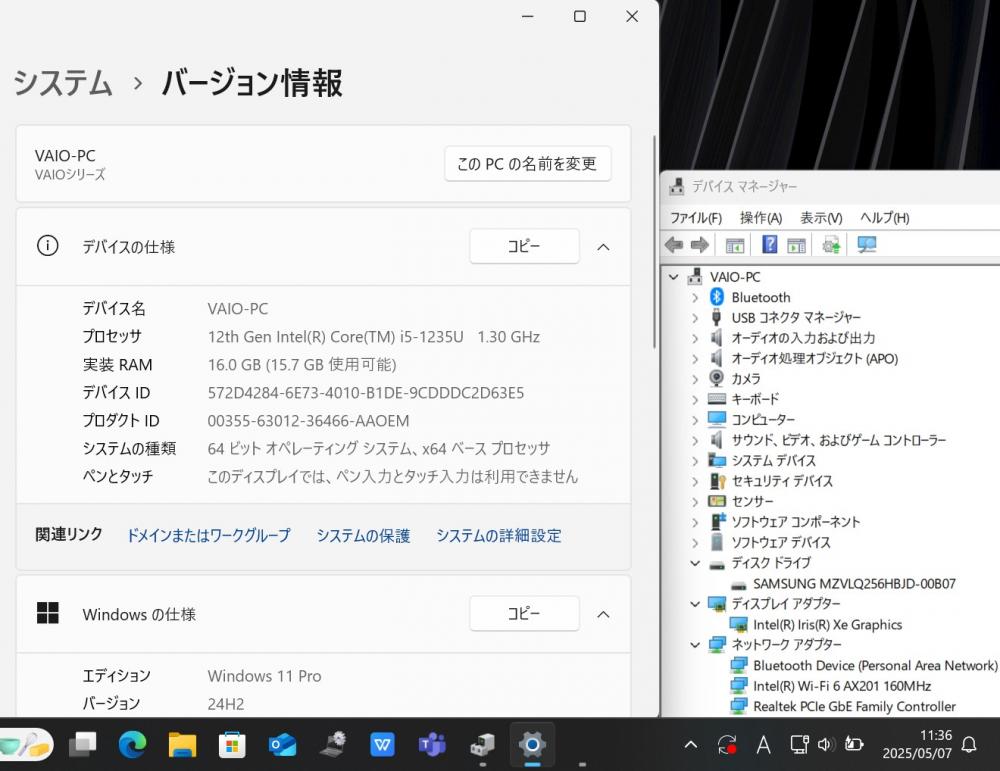This screenshot has width=1000, height=771.
Task: Show hidden system tray icons chevron
Action: (x=691, y=744)
